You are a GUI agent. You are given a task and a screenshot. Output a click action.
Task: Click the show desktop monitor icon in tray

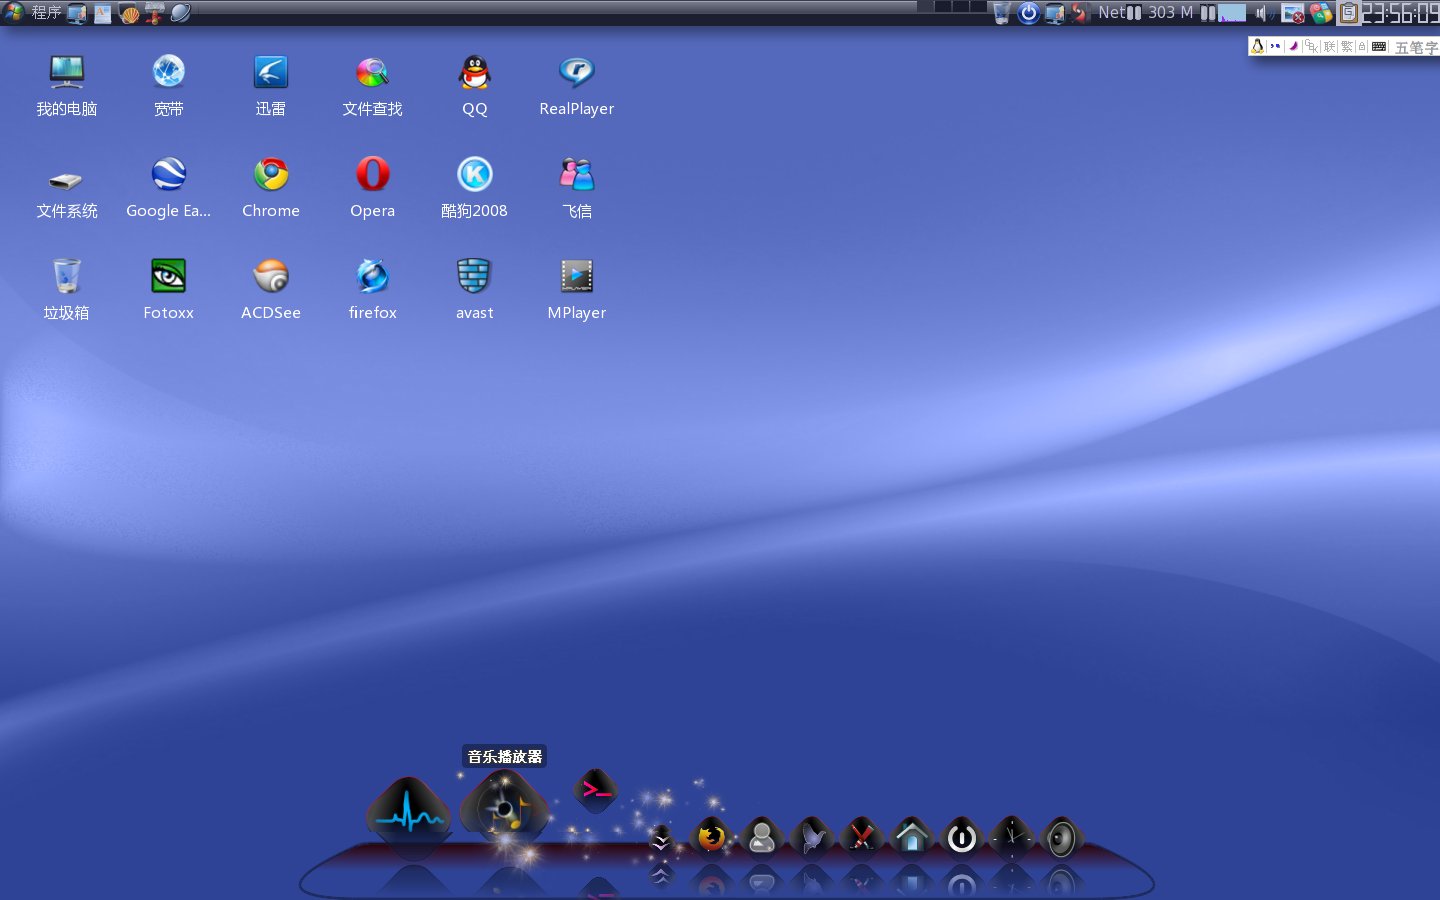[x=1055, y=14]
